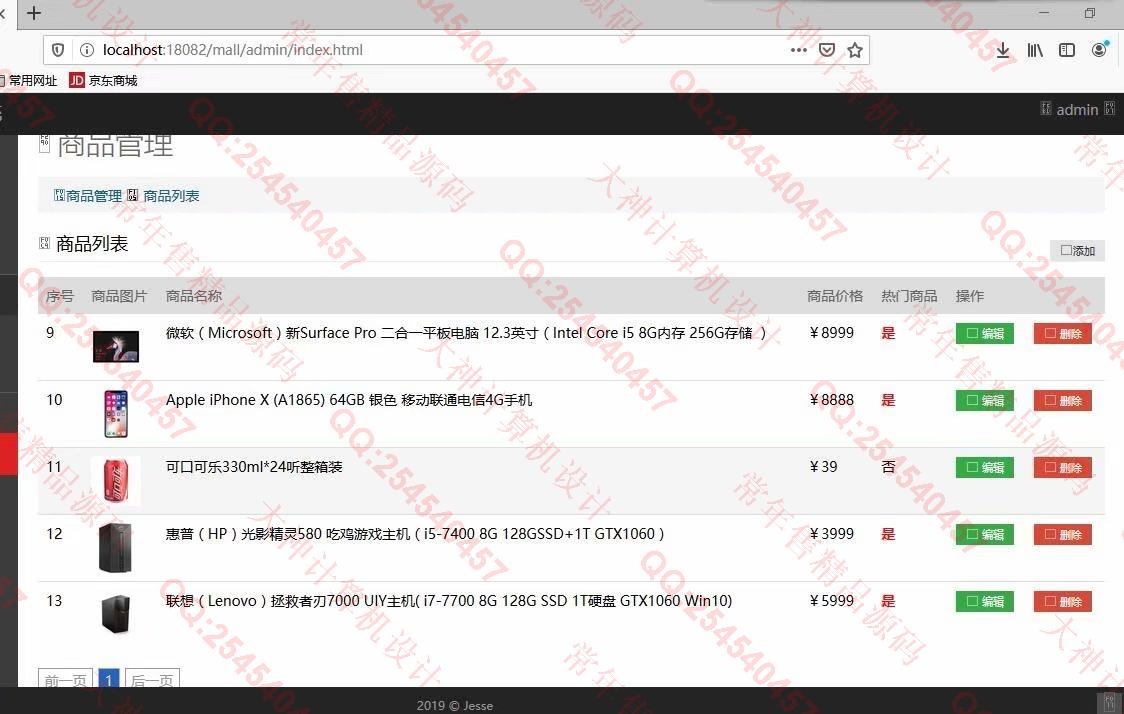The height and width of the screenshot is (714, 1124).
Task: Save page to Pocket
Action: (827, 49)
